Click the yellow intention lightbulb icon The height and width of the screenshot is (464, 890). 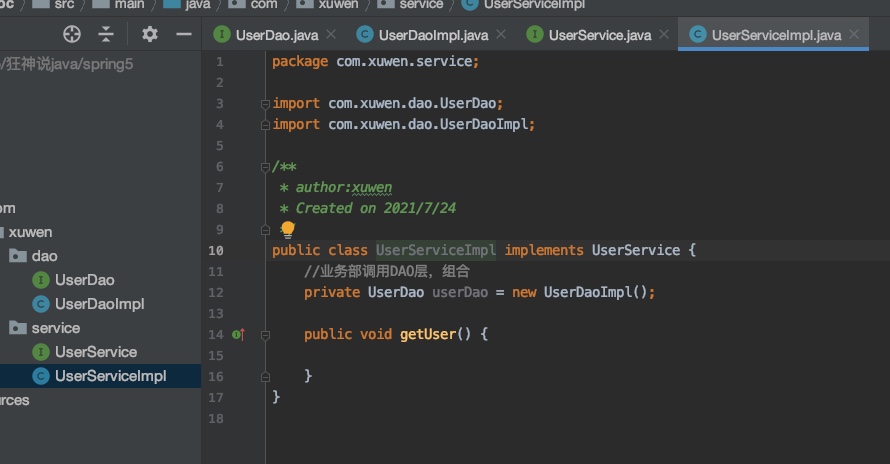click(288, 229)
